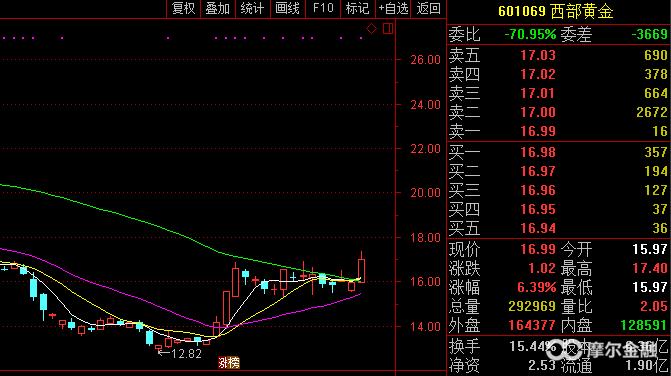671x376 pixels.
Task: Select the 统计 statistics button
Action: tap(252, 9)
